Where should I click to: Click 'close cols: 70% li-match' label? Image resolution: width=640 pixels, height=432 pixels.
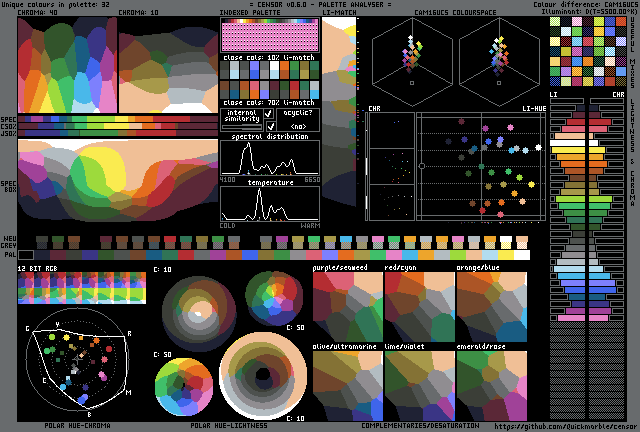click(x=269, y=102)
